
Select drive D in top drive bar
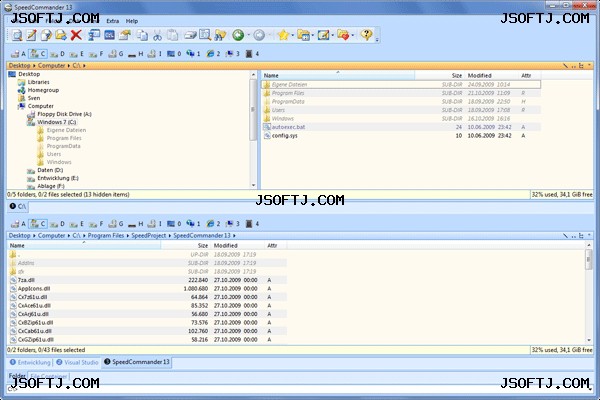[x=57, y=54]
